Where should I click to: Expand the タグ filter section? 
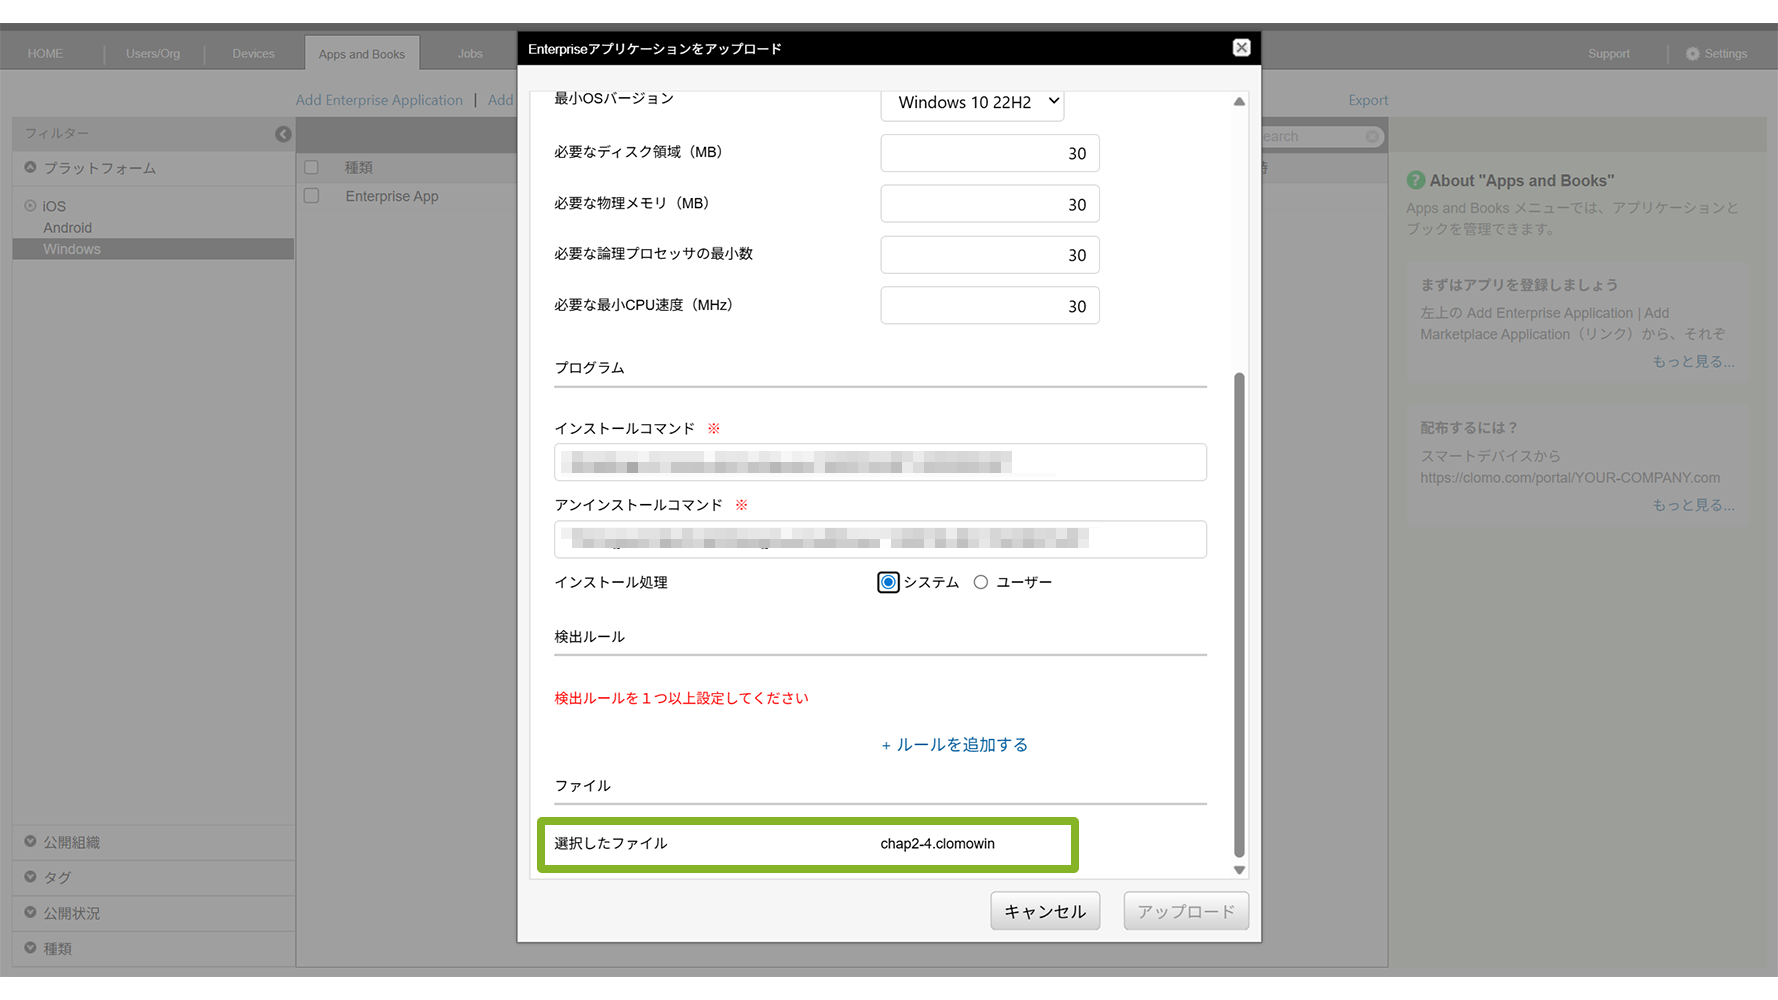[31, 877]
